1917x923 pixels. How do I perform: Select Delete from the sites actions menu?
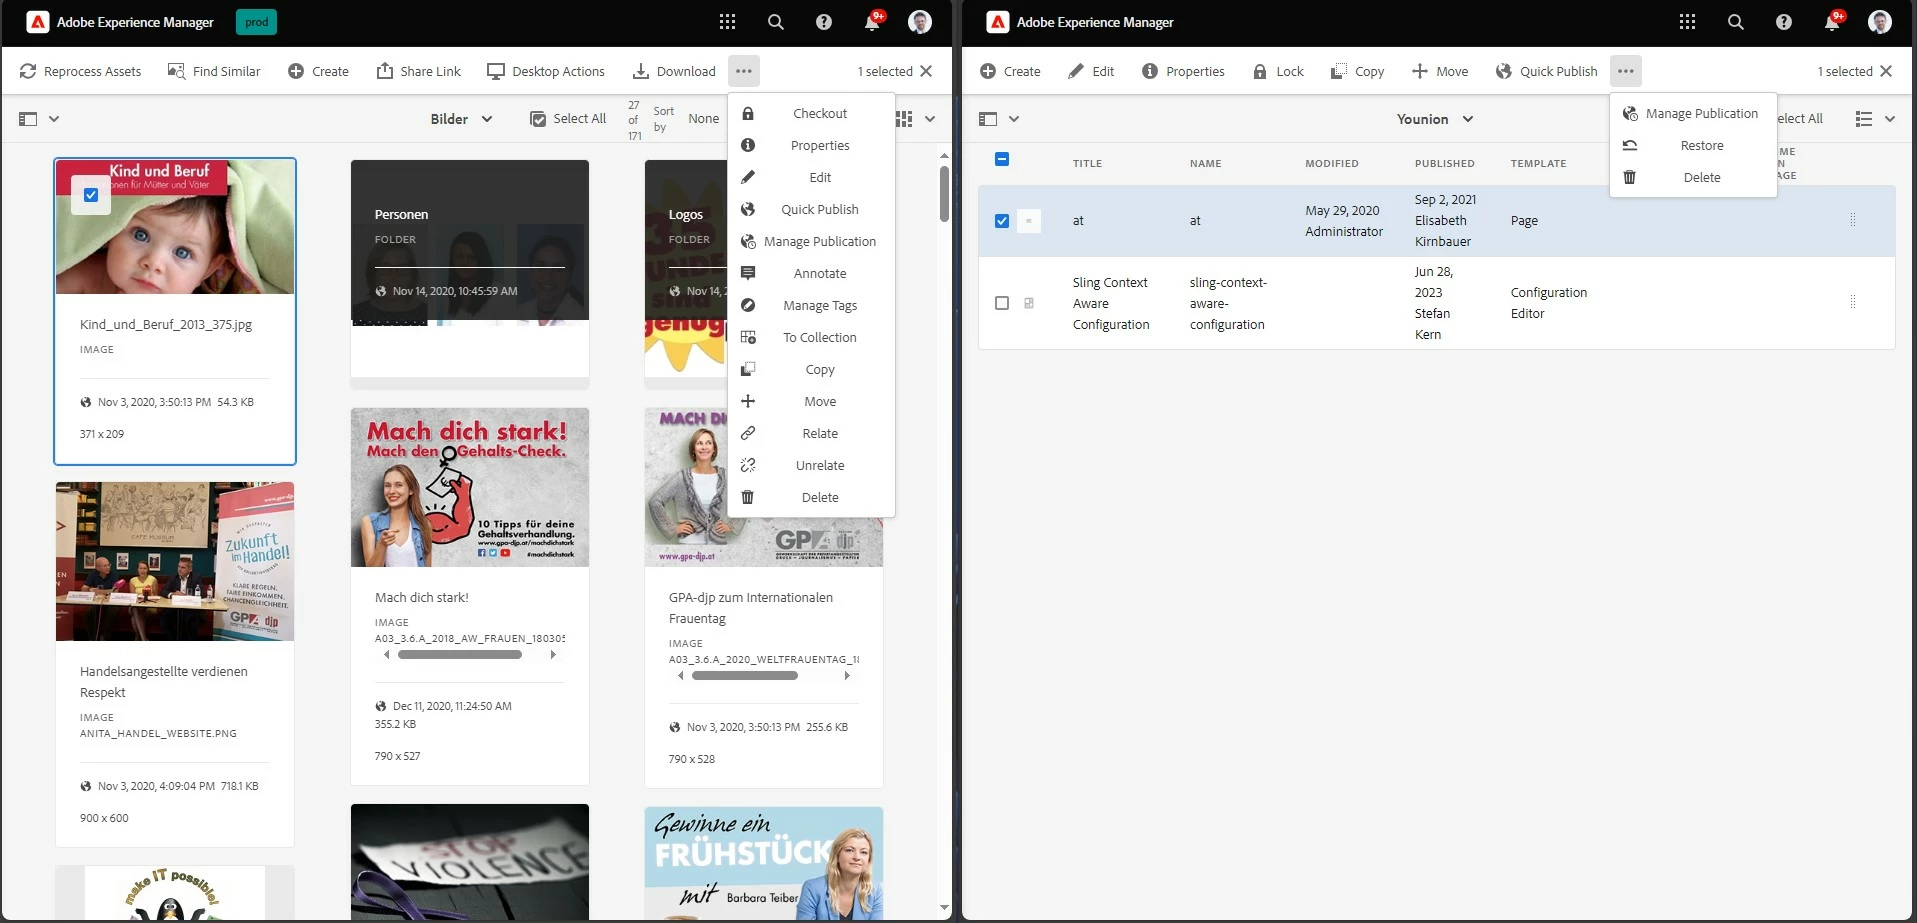click(x=1693, y=178)
